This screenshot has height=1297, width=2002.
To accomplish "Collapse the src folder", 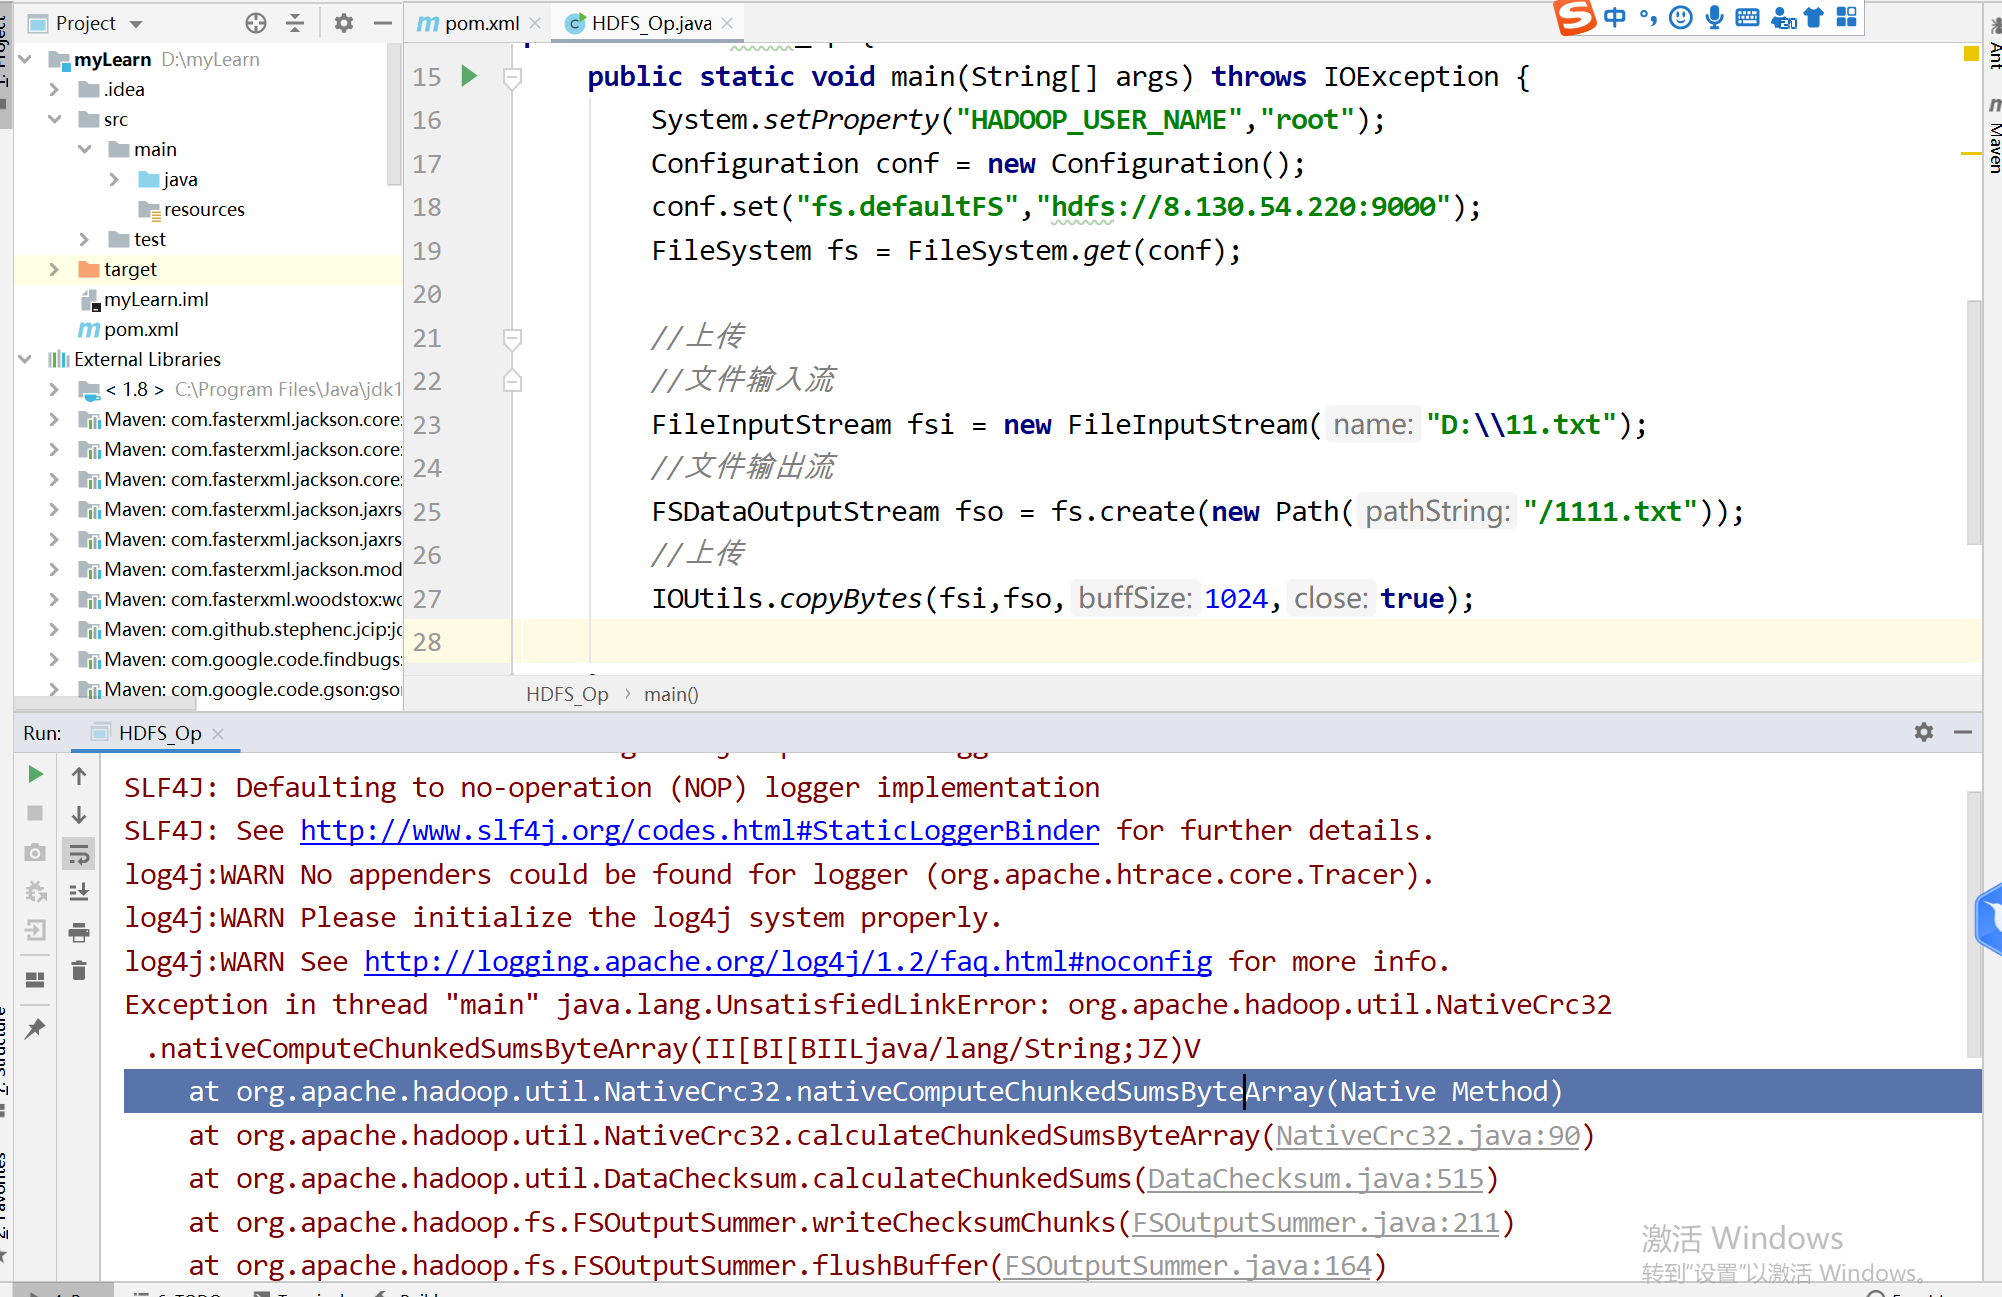I will tap(55, 119).
